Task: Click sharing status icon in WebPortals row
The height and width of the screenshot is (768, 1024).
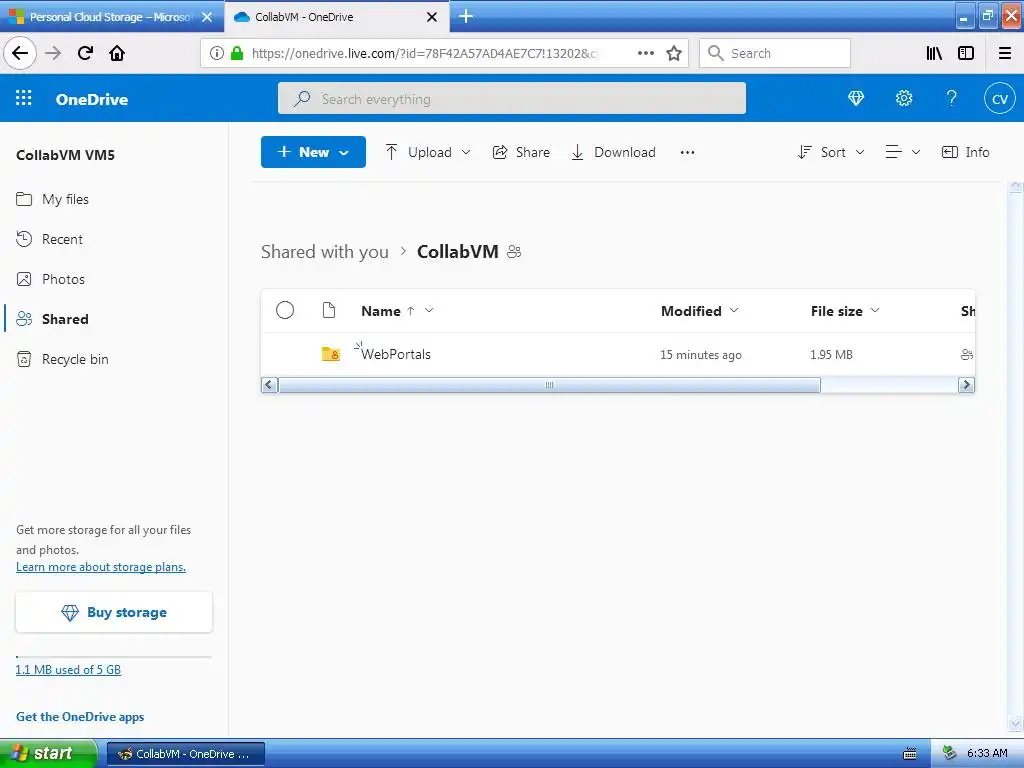Action: pyautogui.click(x=967, y=355)
